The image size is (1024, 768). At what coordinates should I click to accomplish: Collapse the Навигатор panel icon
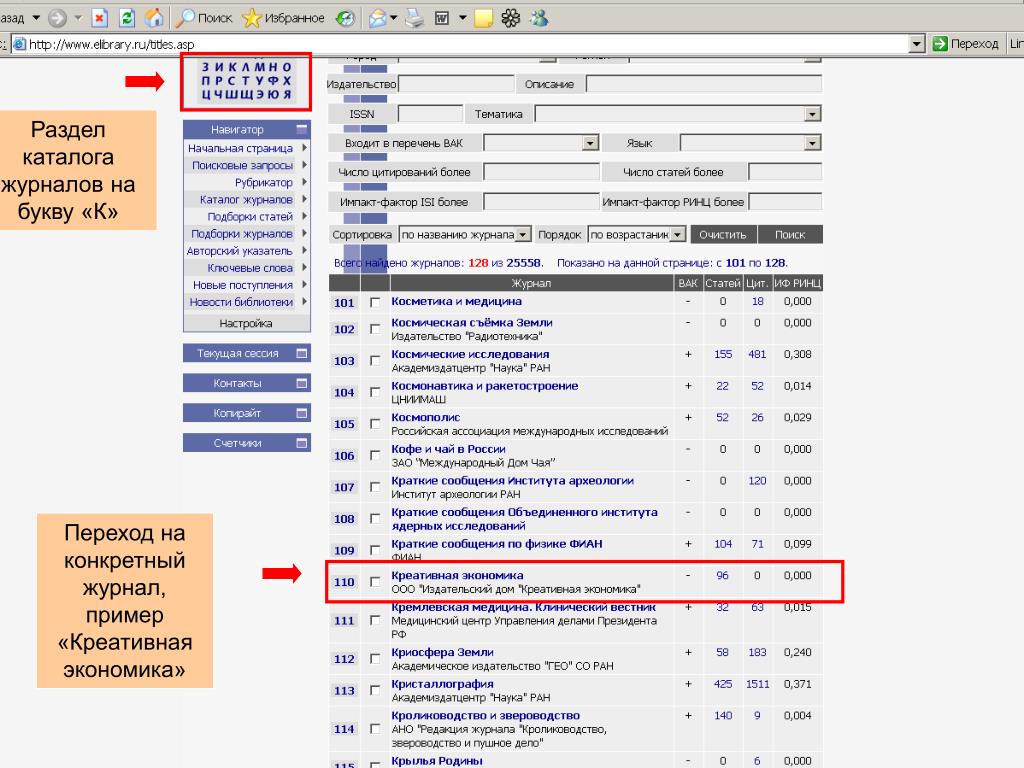(301, 129)
